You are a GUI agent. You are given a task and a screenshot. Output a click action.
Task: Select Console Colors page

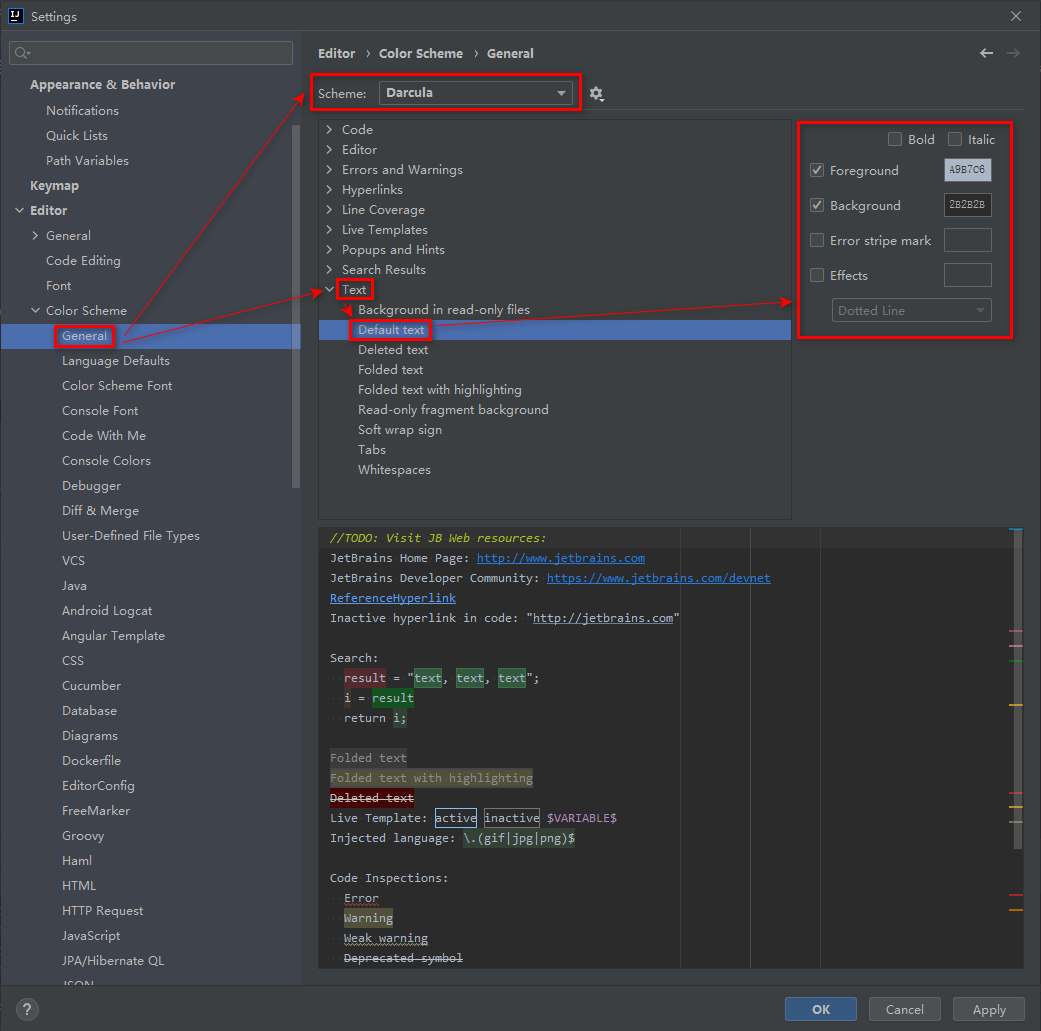point(106,461)
